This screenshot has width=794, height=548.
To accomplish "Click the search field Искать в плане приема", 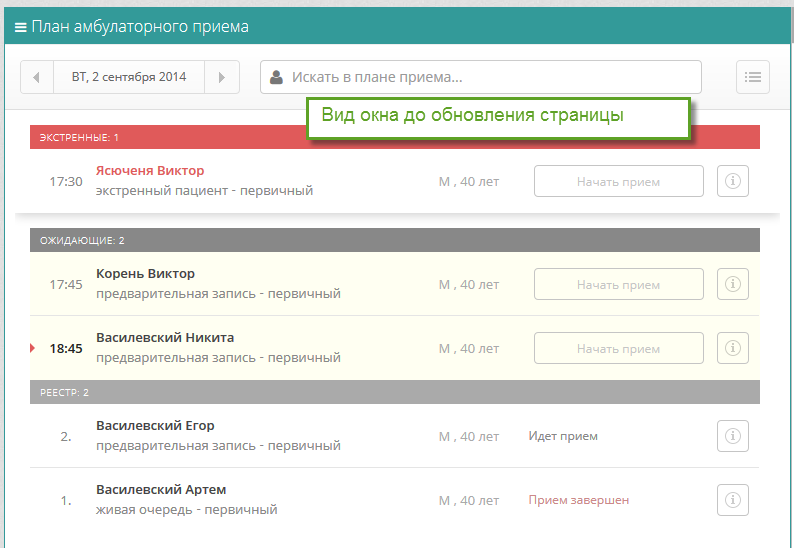I will pos(481,77).
